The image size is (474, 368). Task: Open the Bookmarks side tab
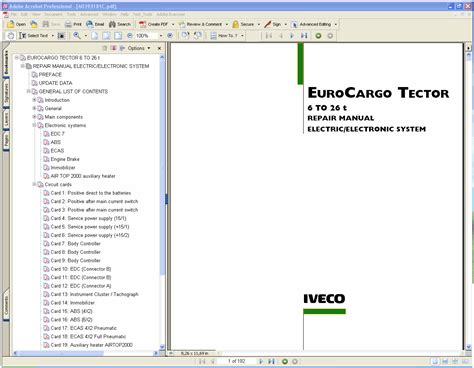pyautogui.click(x=6, y=63)
